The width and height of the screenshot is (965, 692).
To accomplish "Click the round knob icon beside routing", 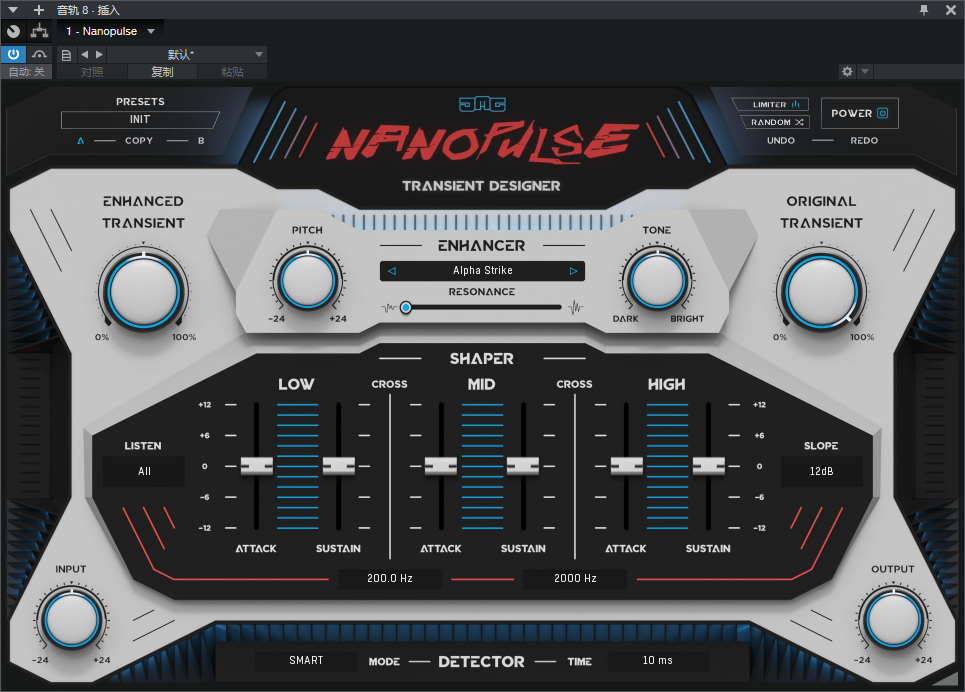I will (14, 31).
